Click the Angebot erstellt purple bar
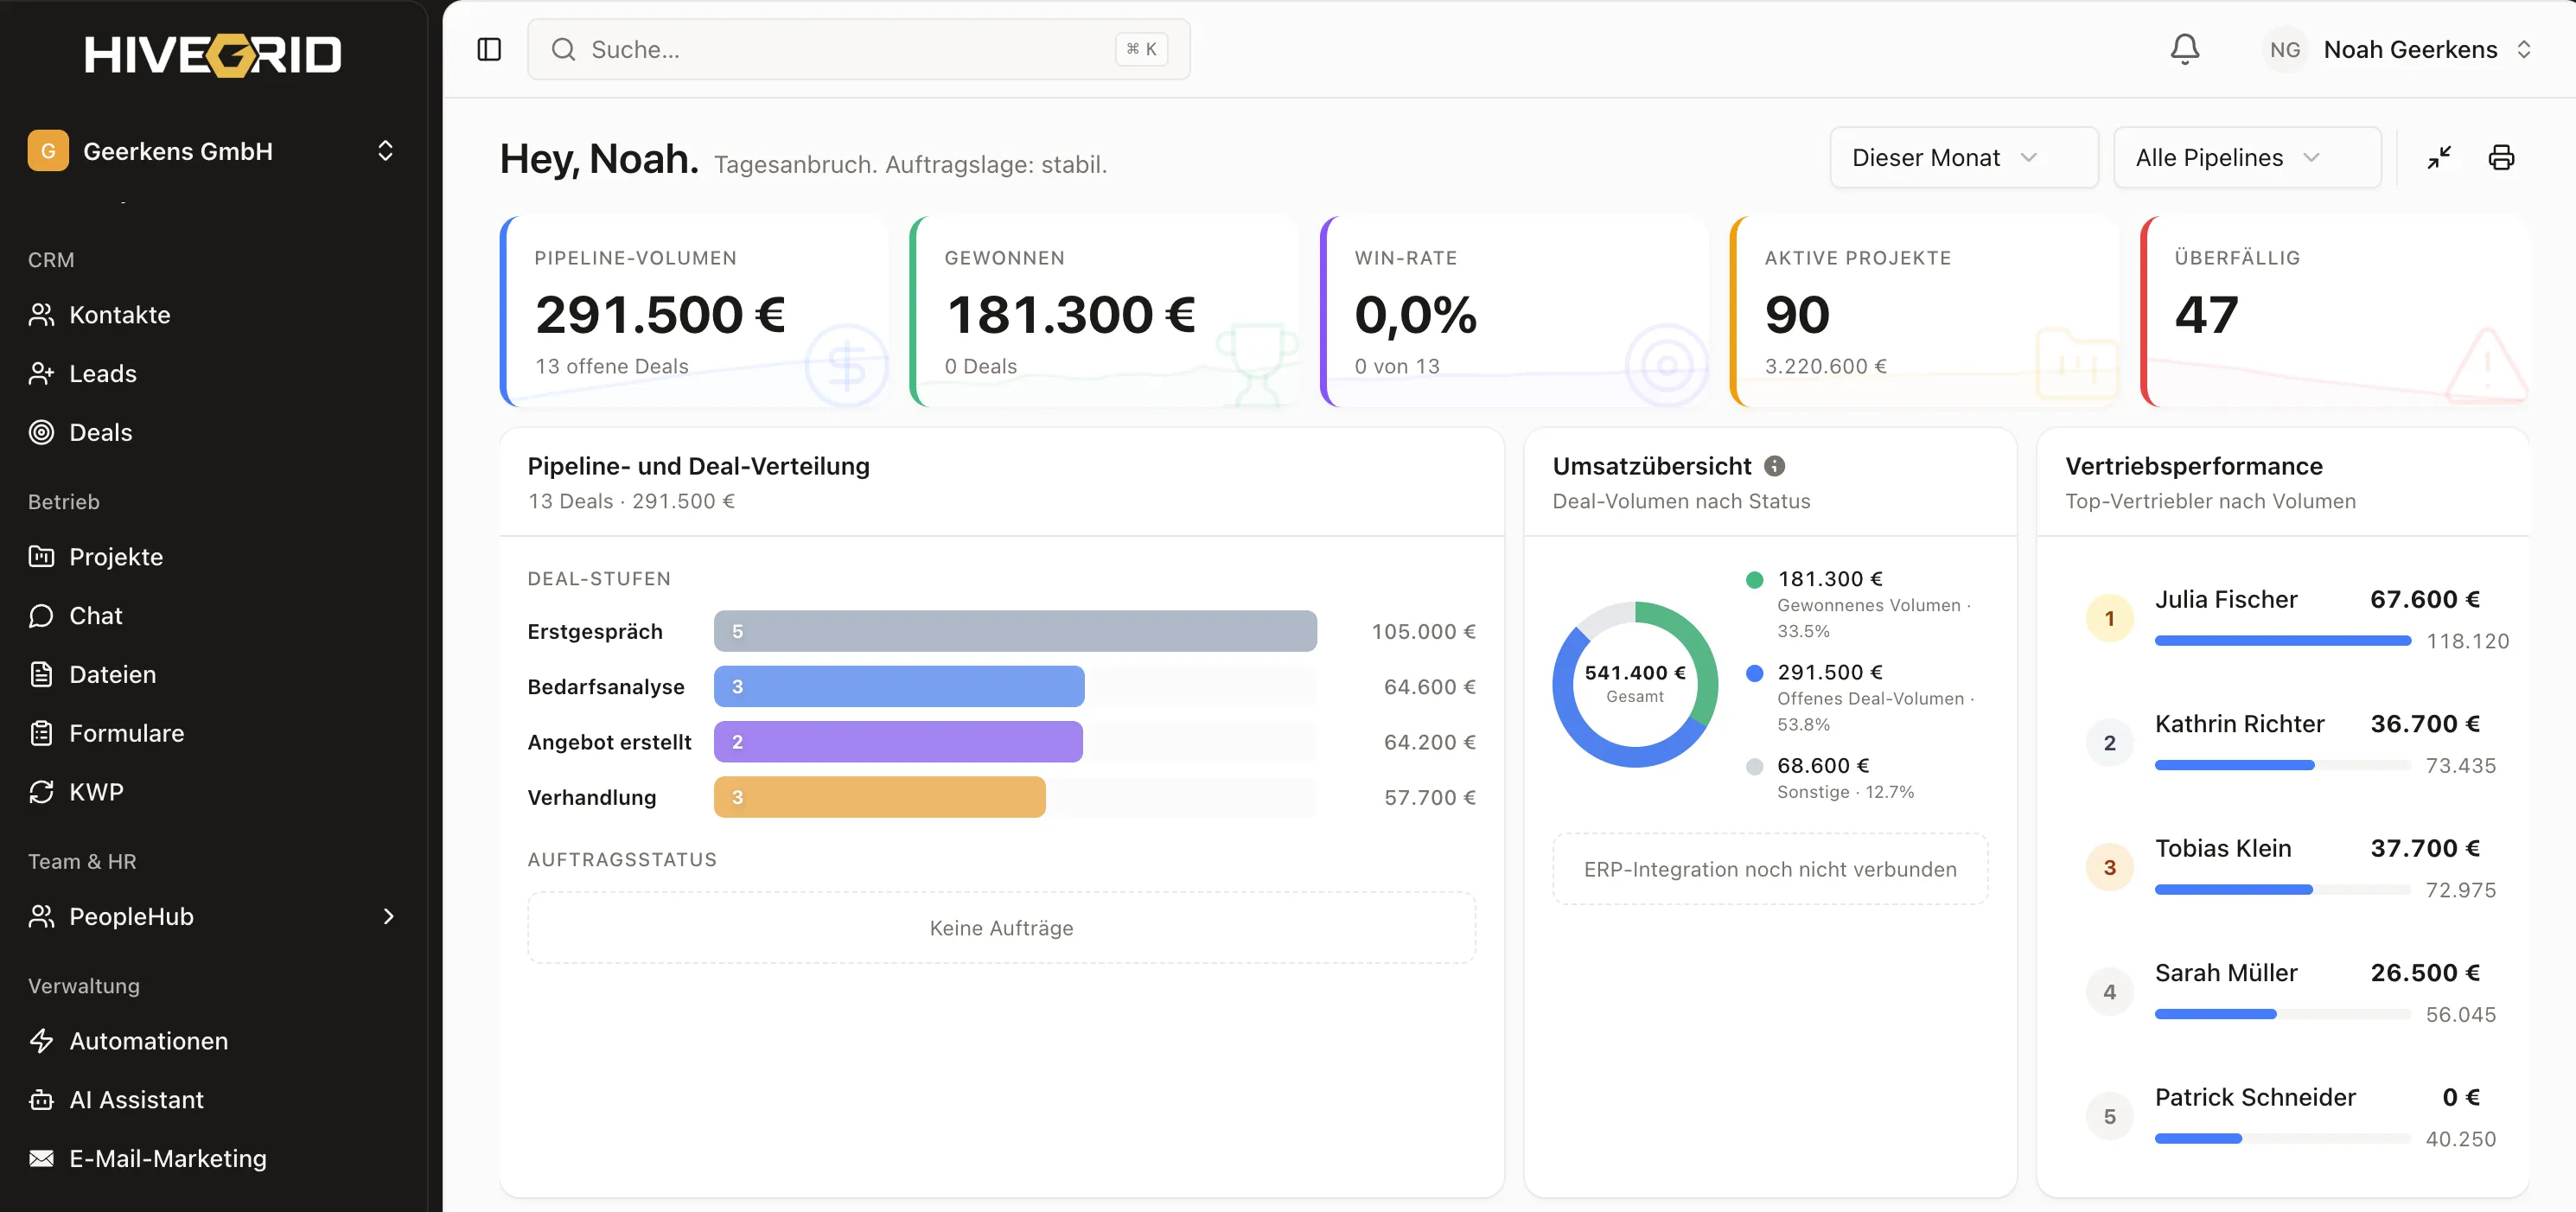 click(x=898, y=742)
